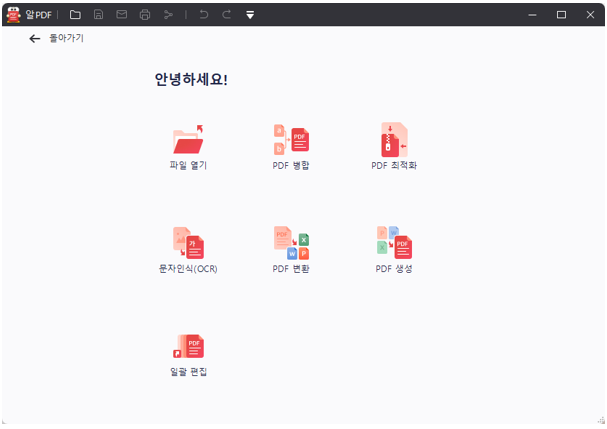The height and width of the screenshot is (429, 607).
Task: Click the PDF 병합 label
Action: 291,165
